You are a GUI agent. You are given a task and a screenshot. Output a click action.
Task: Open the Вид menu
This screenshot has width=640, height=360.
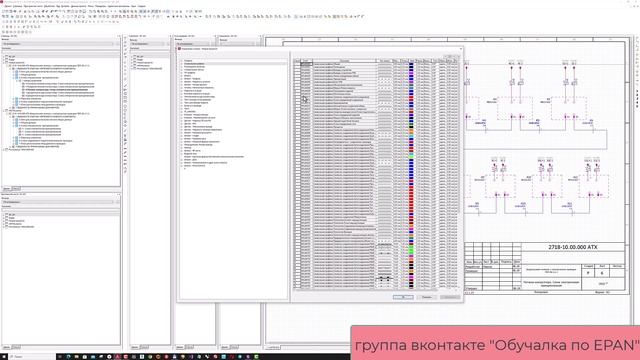coord(58,7)
